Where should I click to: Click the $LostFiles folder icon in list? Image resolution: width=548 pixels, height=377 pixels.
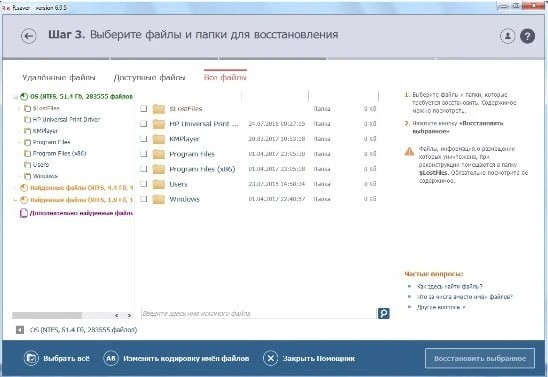pos(159,109)
